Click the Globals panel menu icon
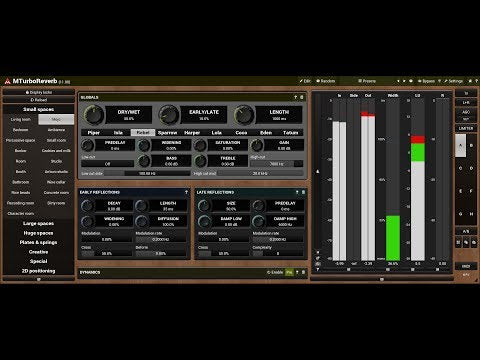The image size is (480, 360). pos(302,97)
